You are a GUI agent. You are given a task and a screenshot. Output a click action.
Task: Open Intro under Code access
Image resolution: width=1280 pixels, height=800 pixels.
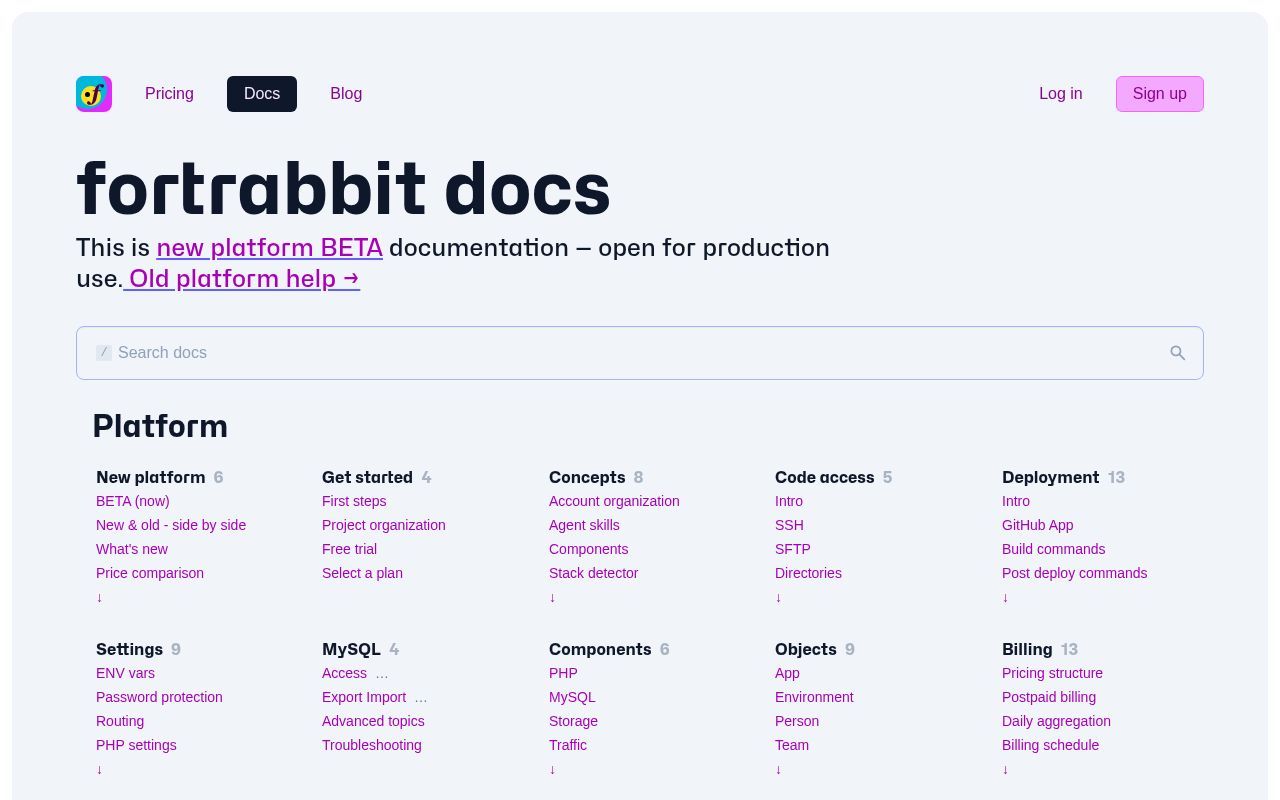pyautogui.click(x=789, y=501)
